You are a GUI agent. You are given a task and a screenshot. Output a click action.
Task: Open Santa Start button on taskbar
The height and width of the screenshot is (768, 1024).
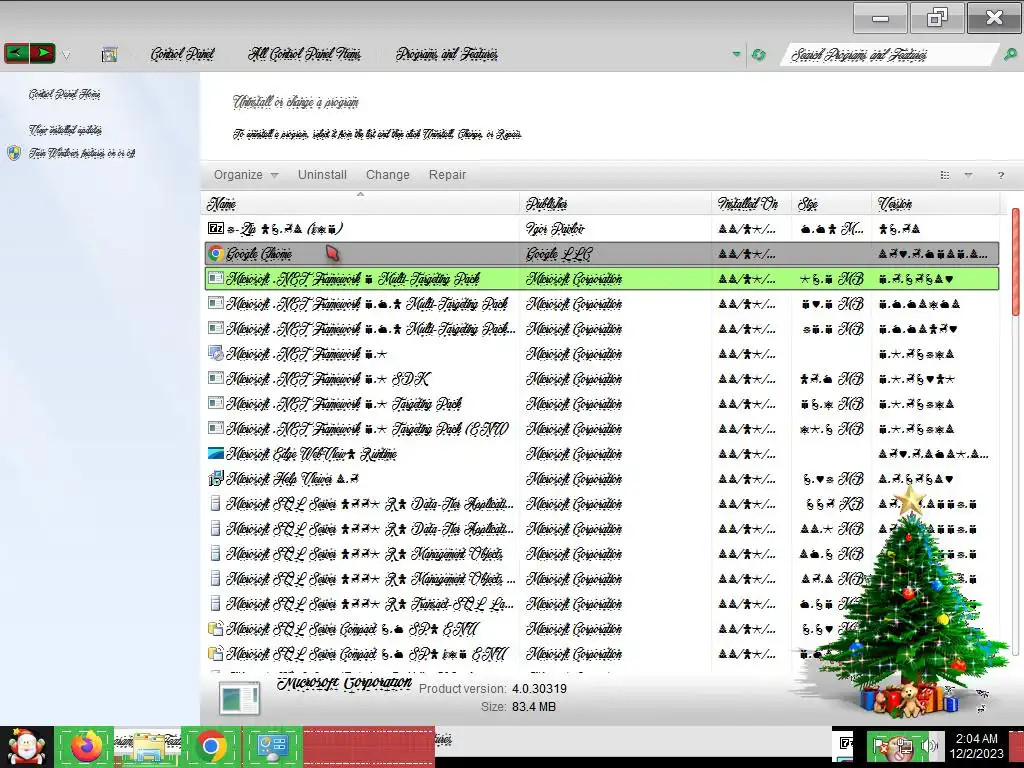(26, 746)
